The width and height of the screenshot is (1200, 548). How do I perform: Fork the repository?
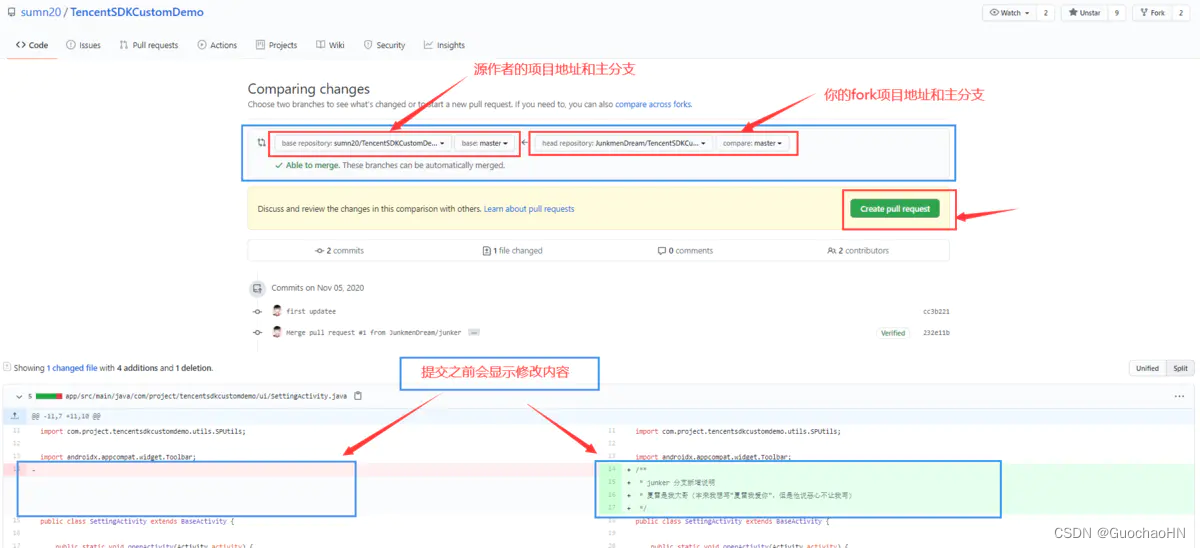(1152, 13)
